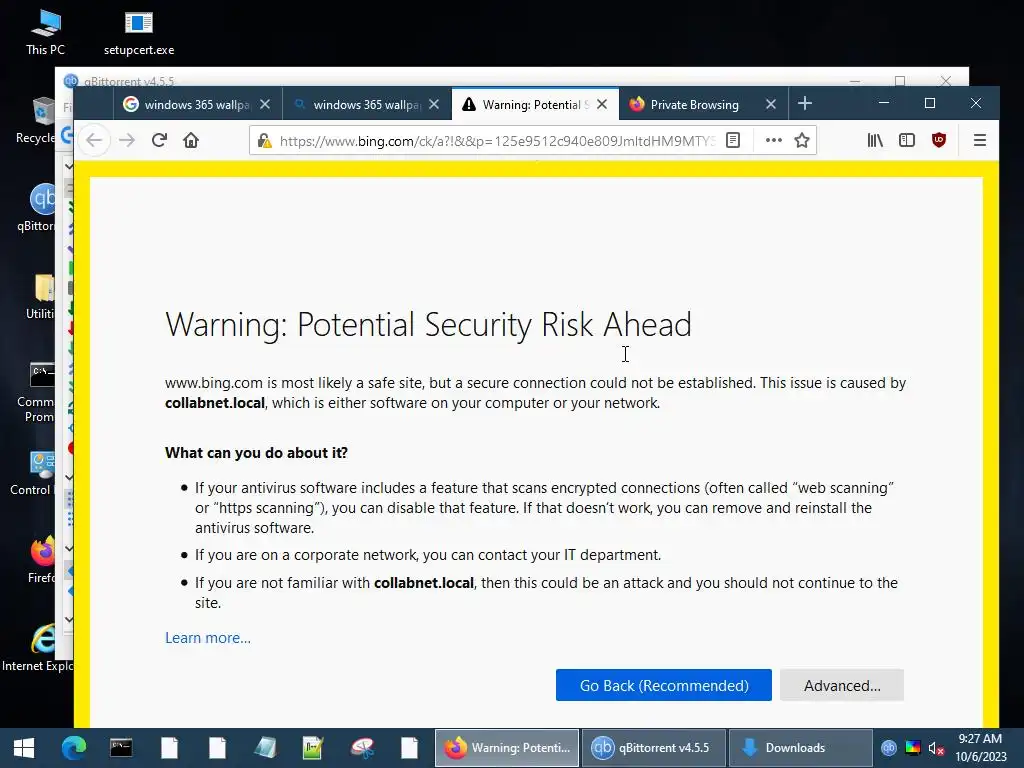
Task: Open the connection not secure lock icon
Action: tap(264, 141)
